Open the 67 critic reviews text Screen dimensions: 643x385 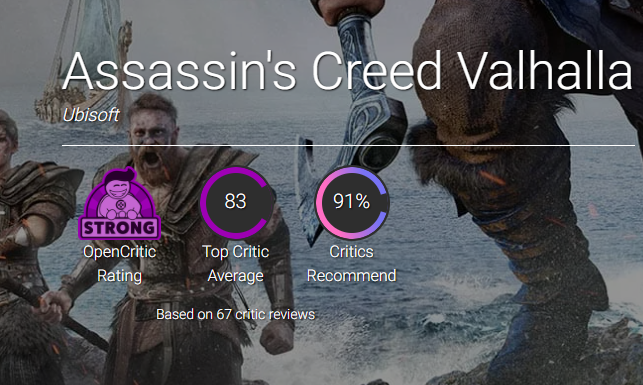[x=235, y=314]
